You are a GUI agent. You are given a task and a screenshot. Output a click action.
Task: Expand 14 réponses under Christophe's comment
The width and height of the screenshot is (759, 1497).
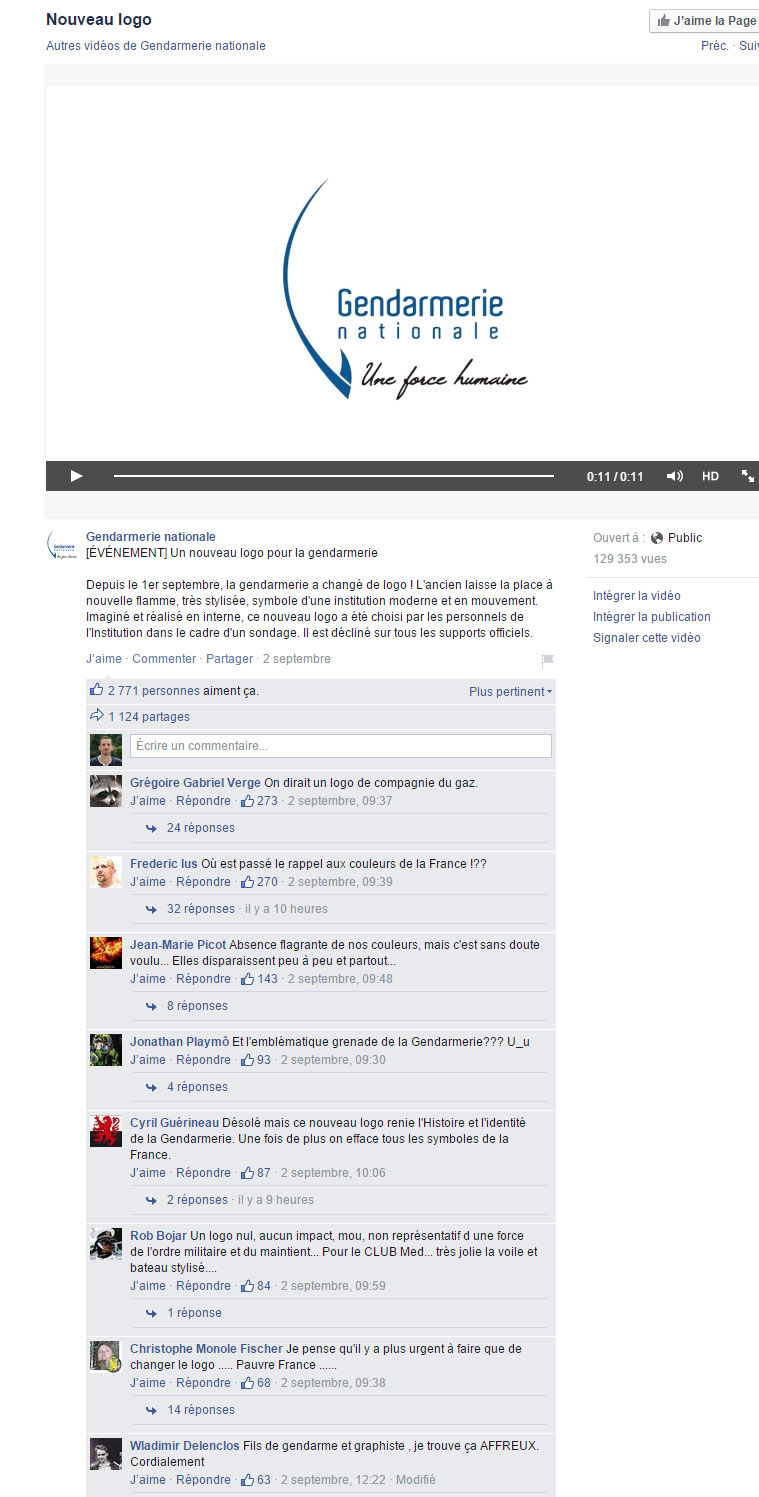point(201,1410)
